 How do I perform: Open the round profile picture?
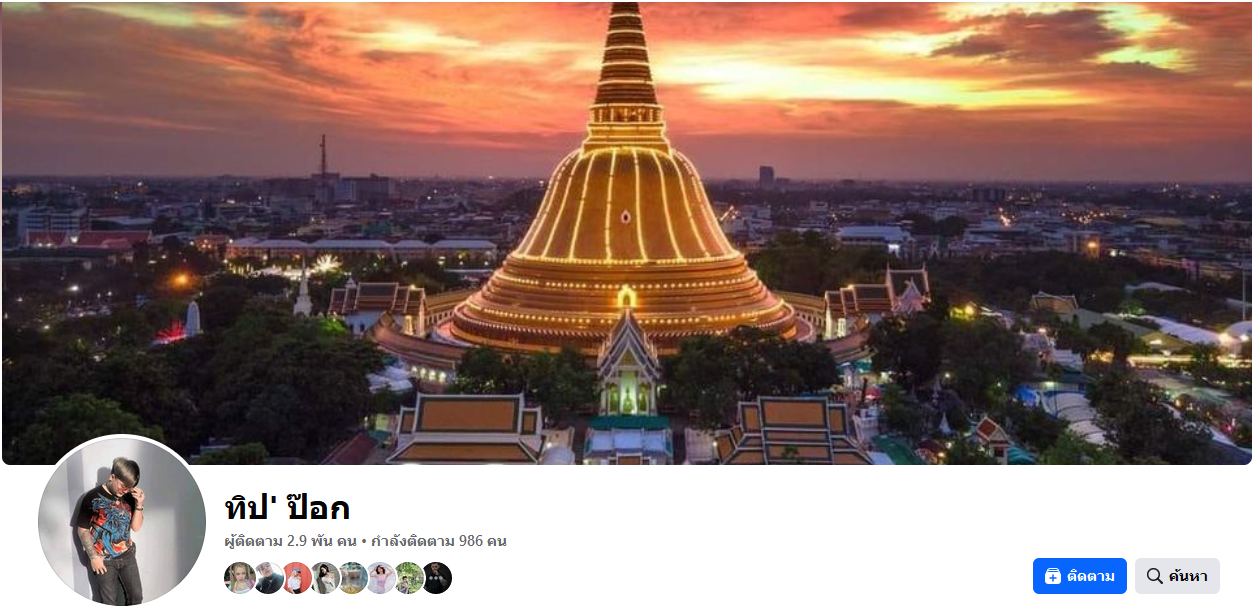122,521
